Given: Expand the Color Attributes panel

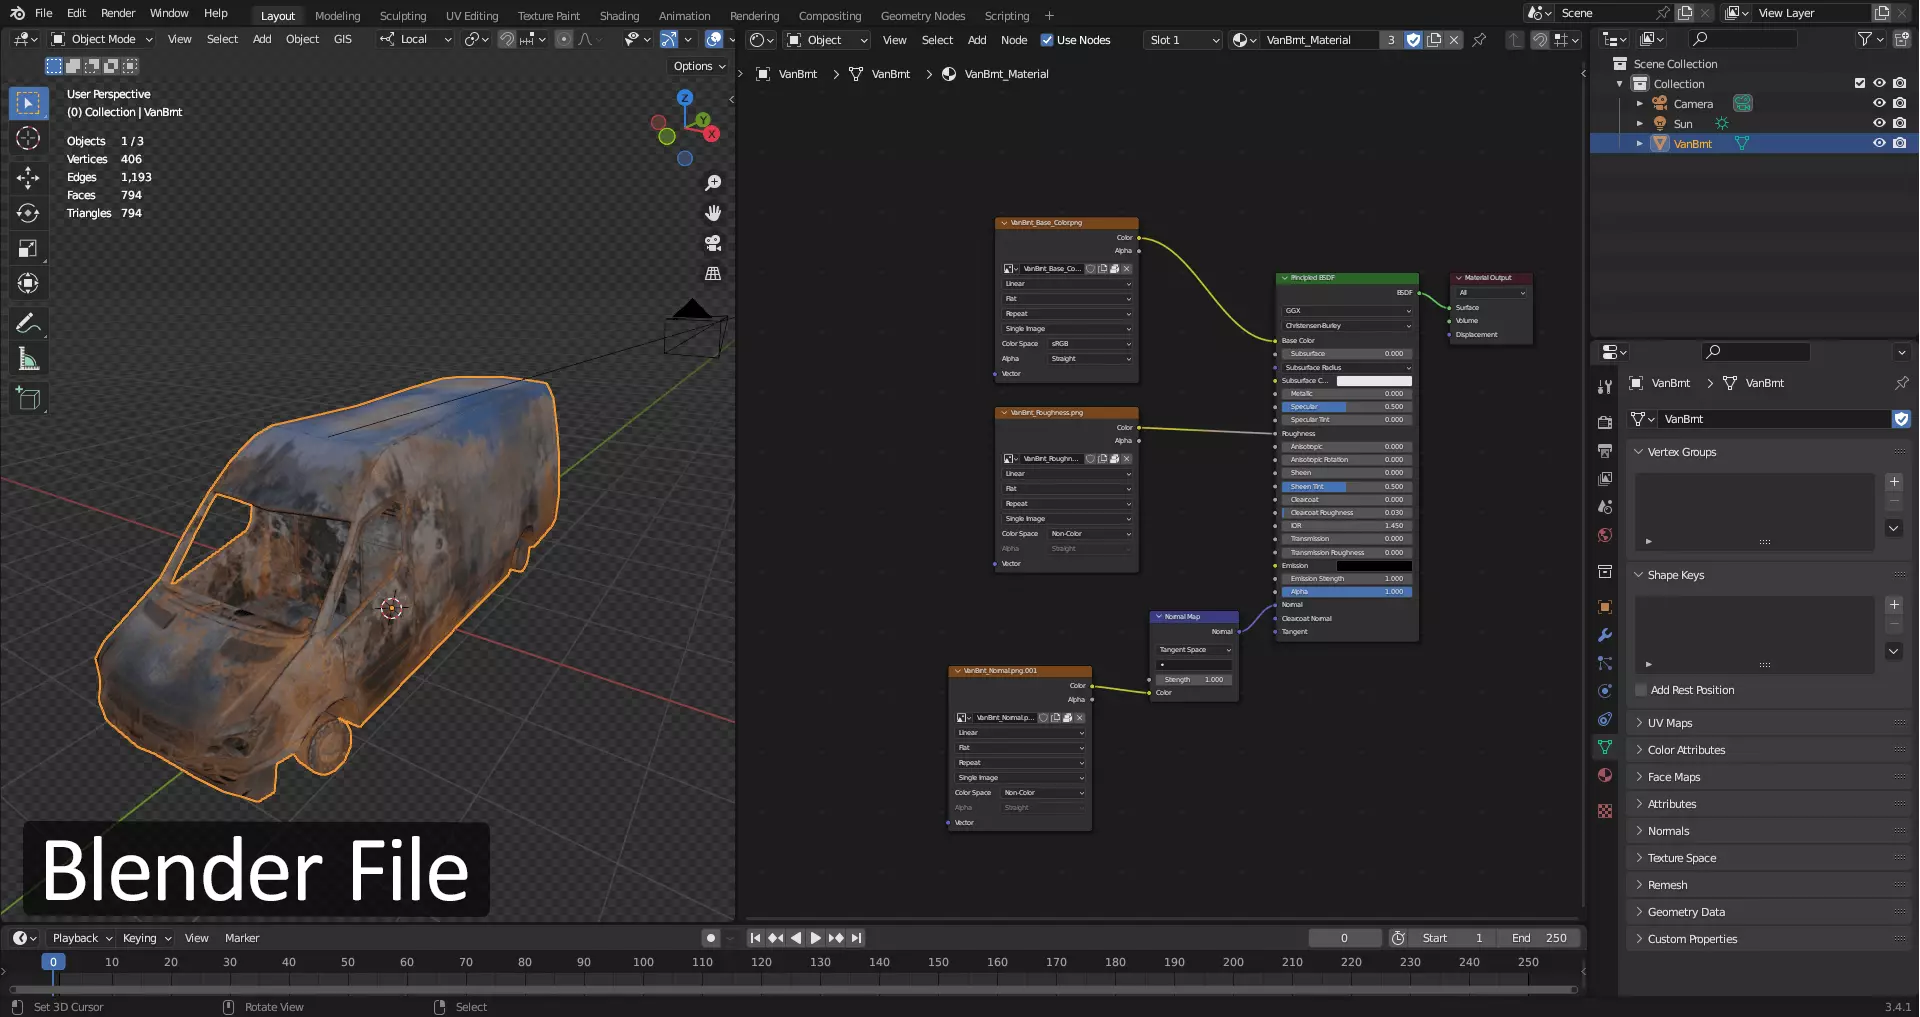Looking at the screenshot, I should 1686,750.
